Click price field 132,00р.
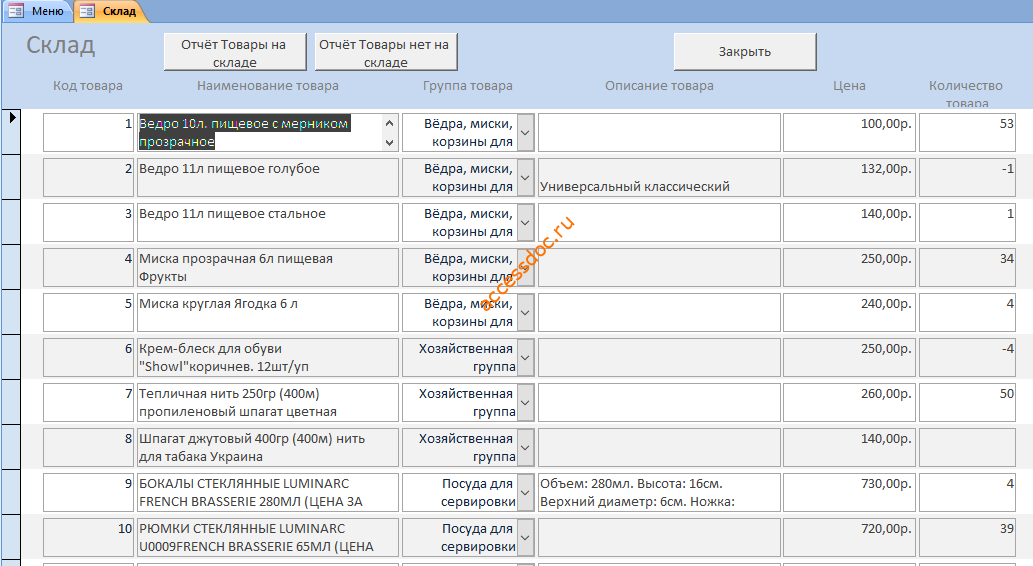The image size is (1033, 566). (849, 177)
